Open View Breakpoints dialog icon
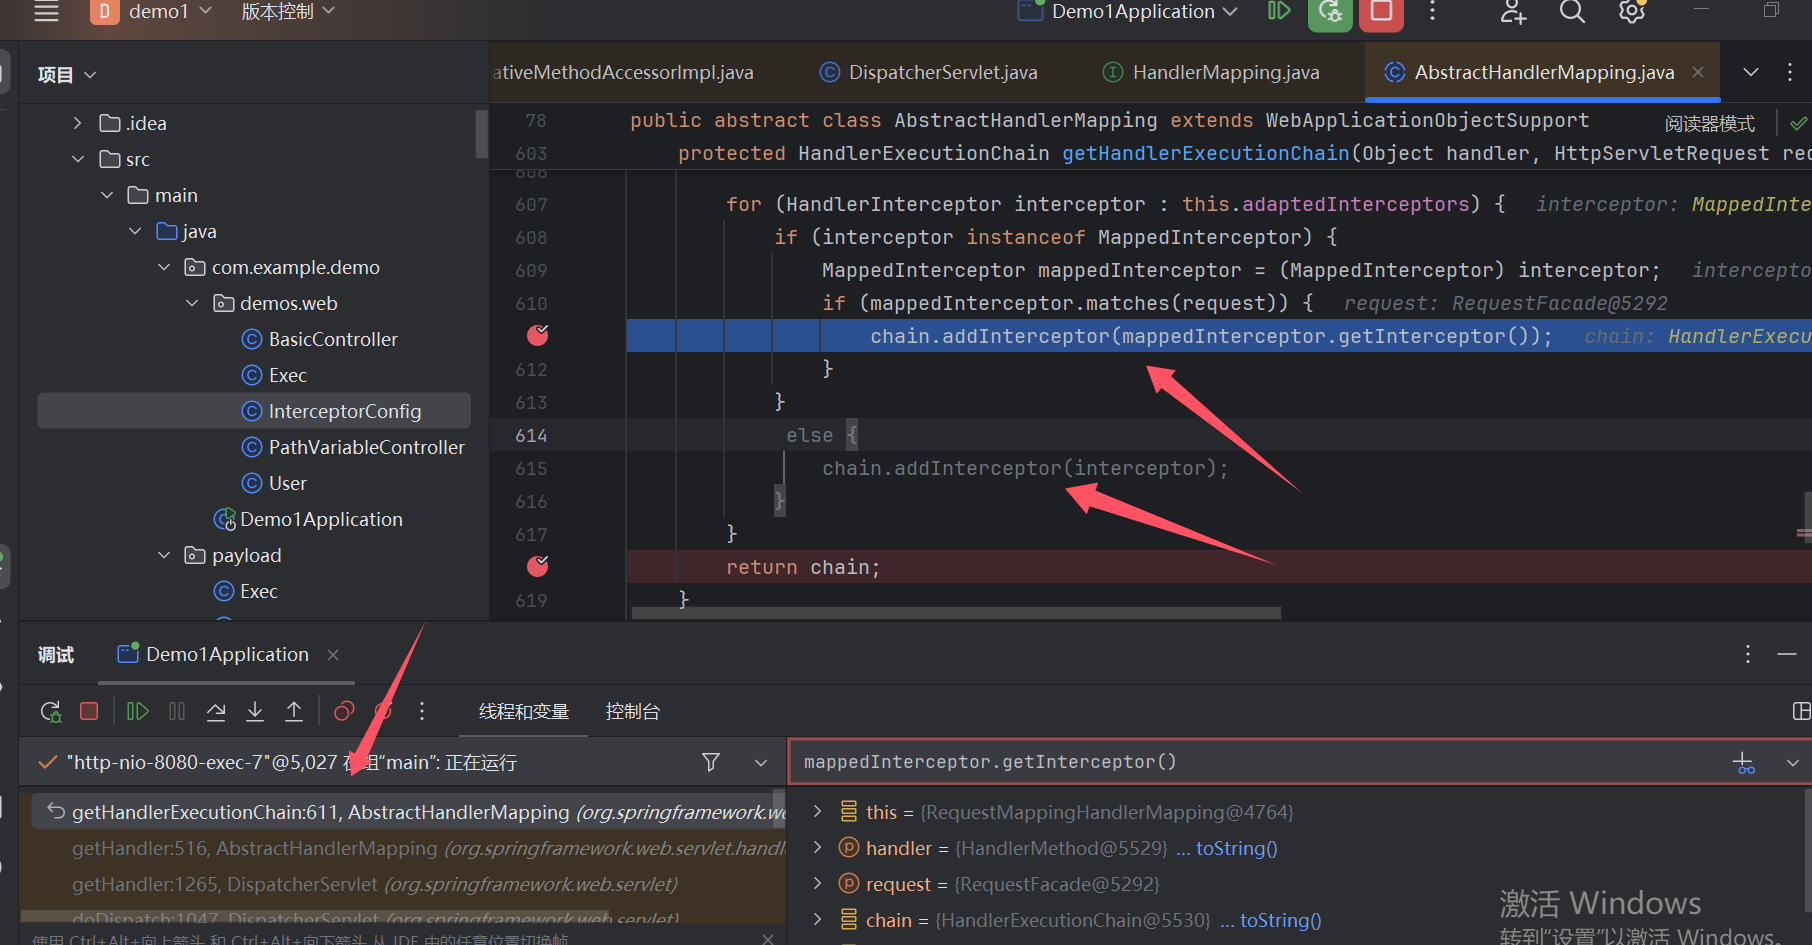 click(344, 711)
